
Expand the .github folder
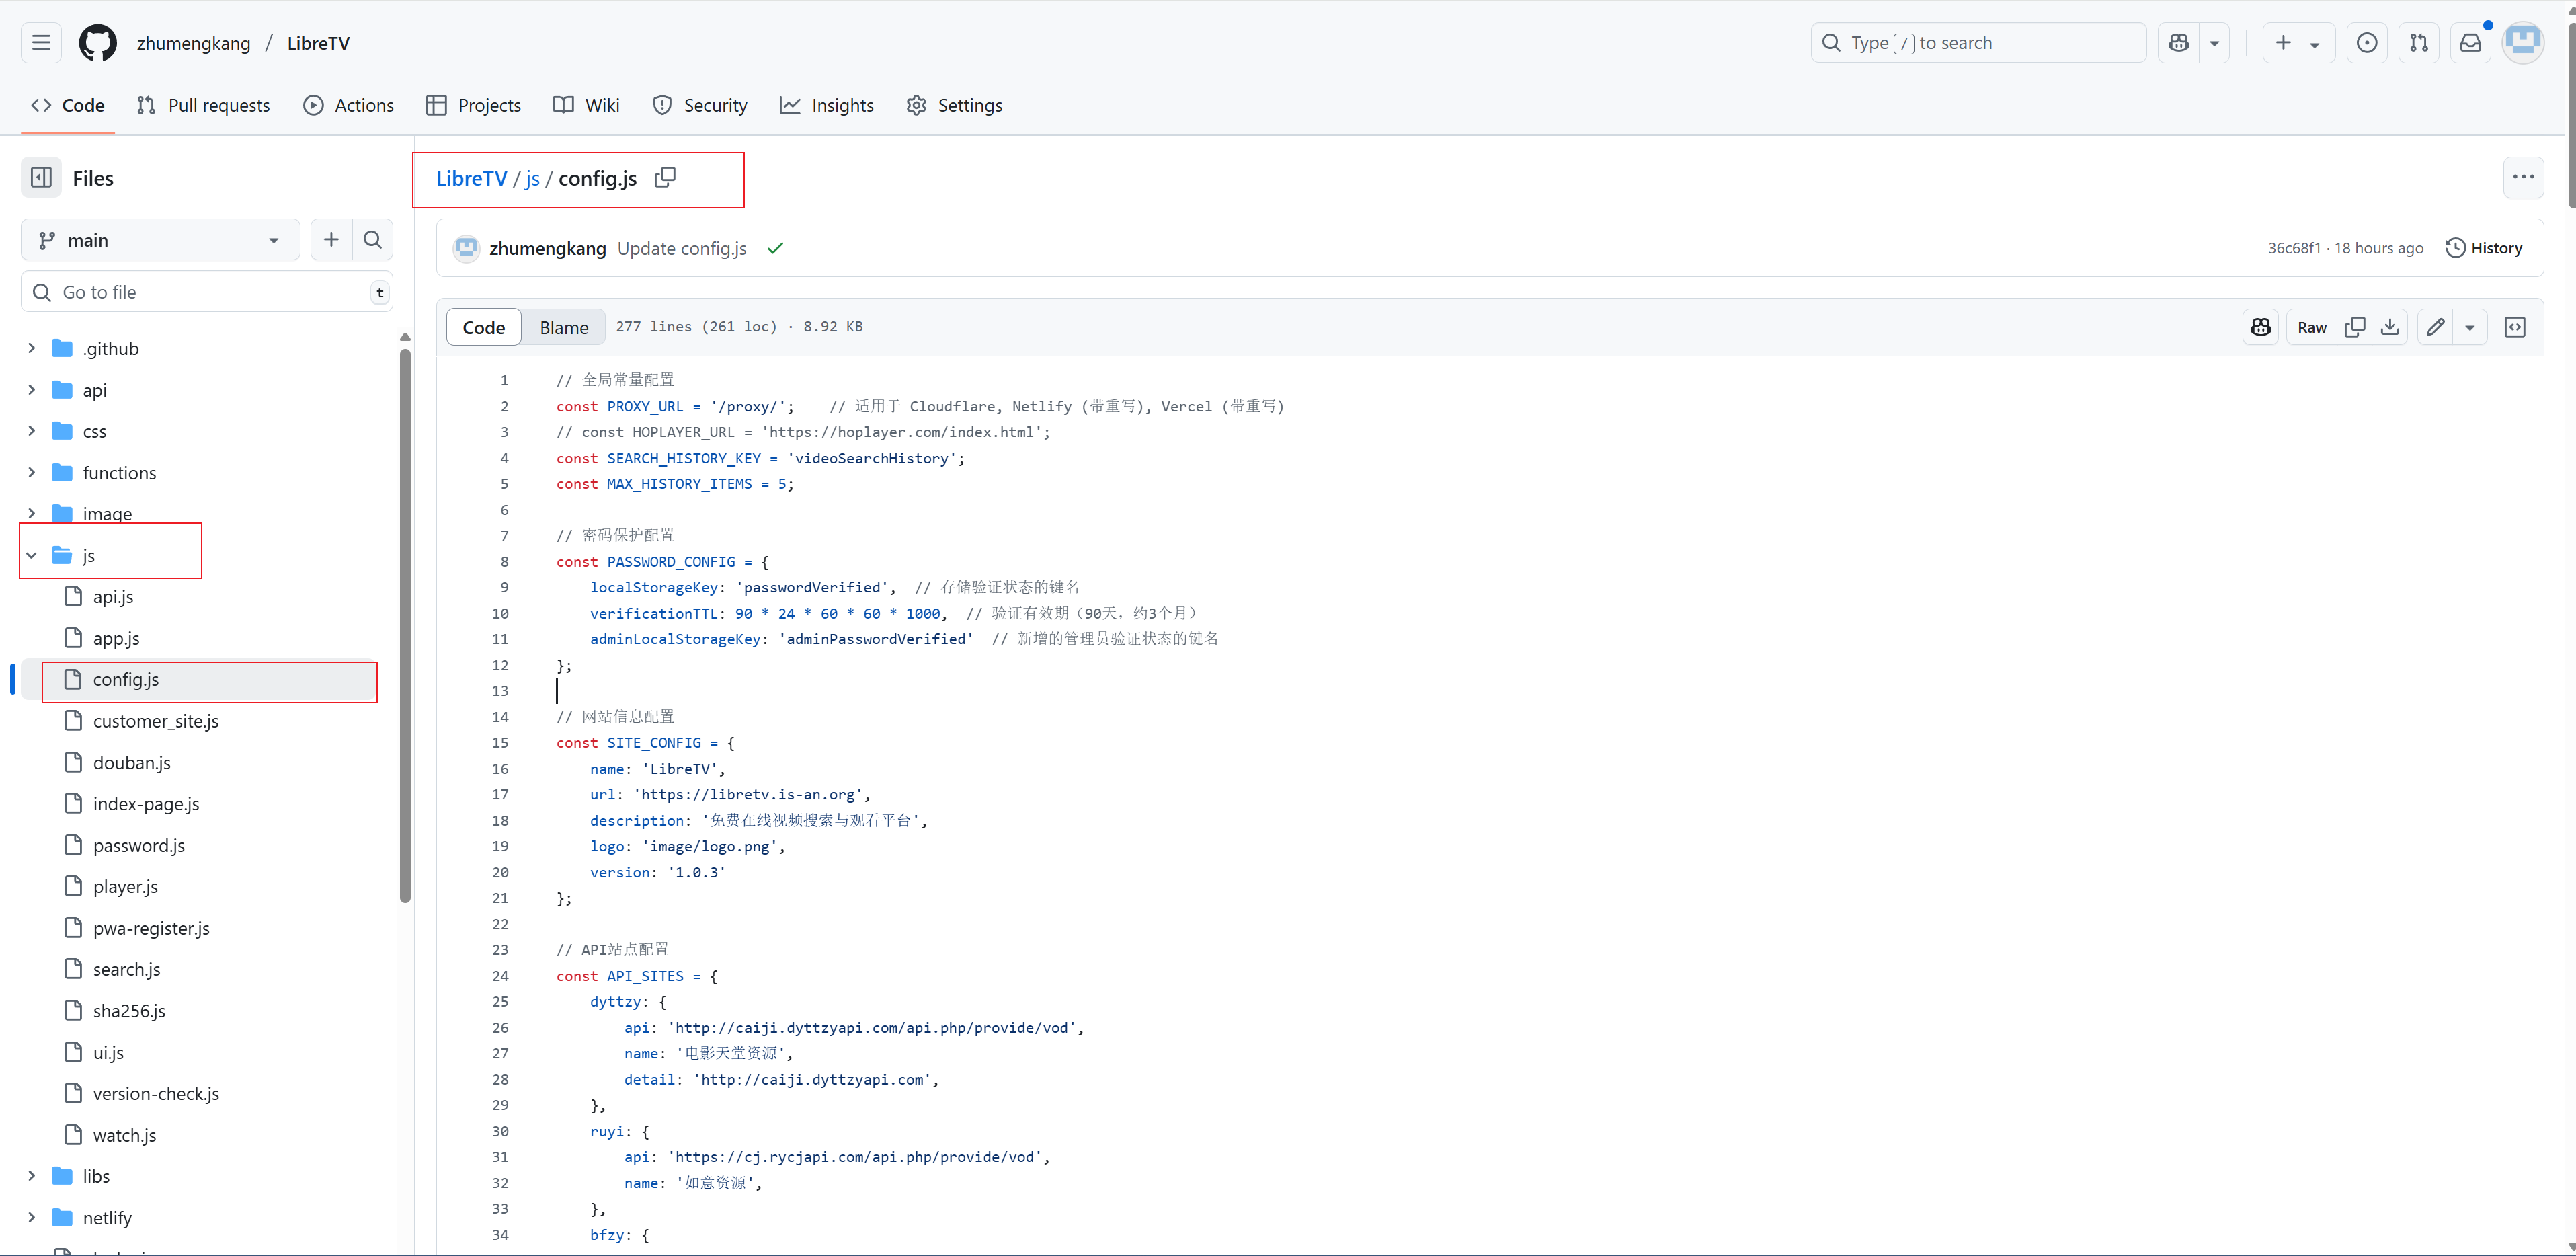pos(31,348)
